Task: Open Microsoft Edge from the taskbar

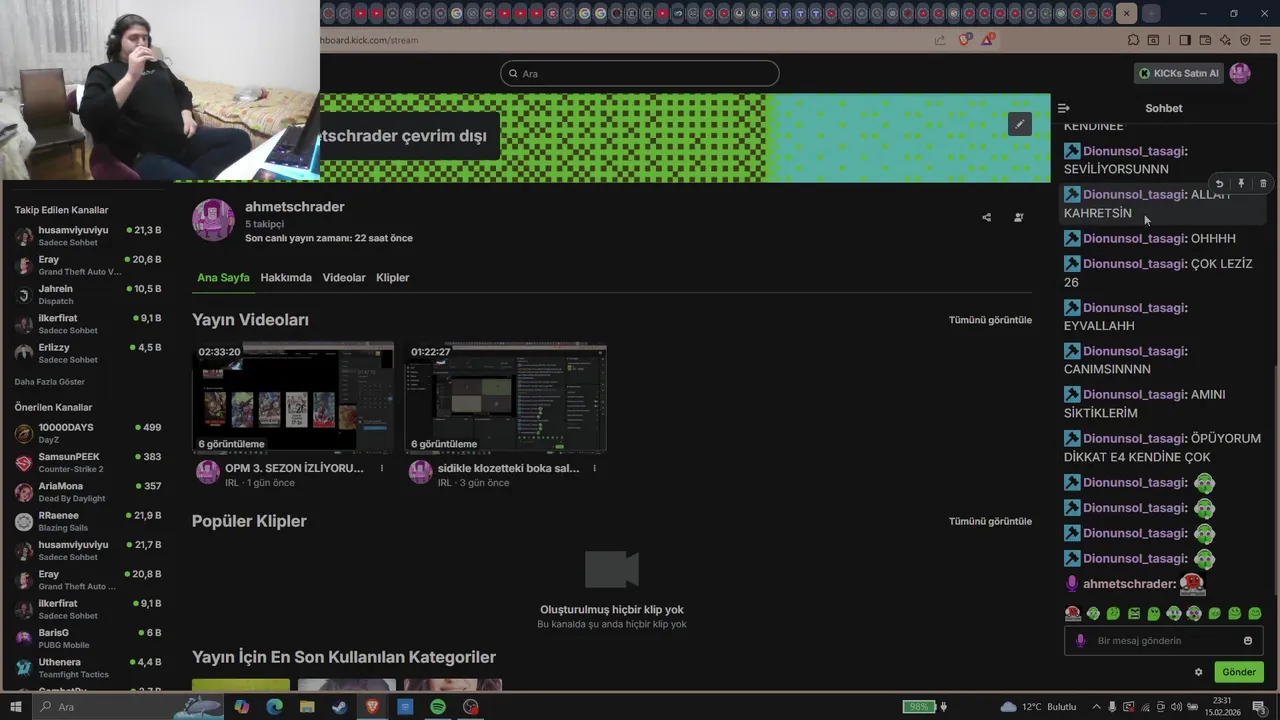Action: pos(274,707)
